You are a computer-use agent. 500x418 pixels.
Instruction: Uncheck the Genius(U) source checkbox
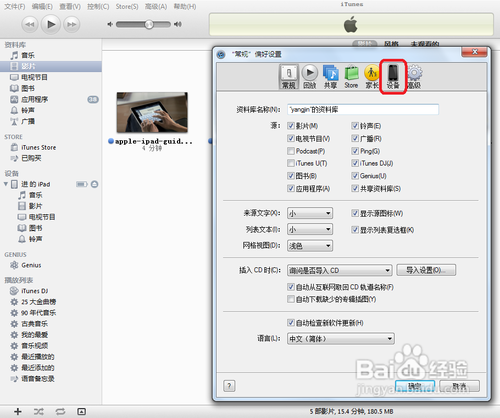point(355,176)
